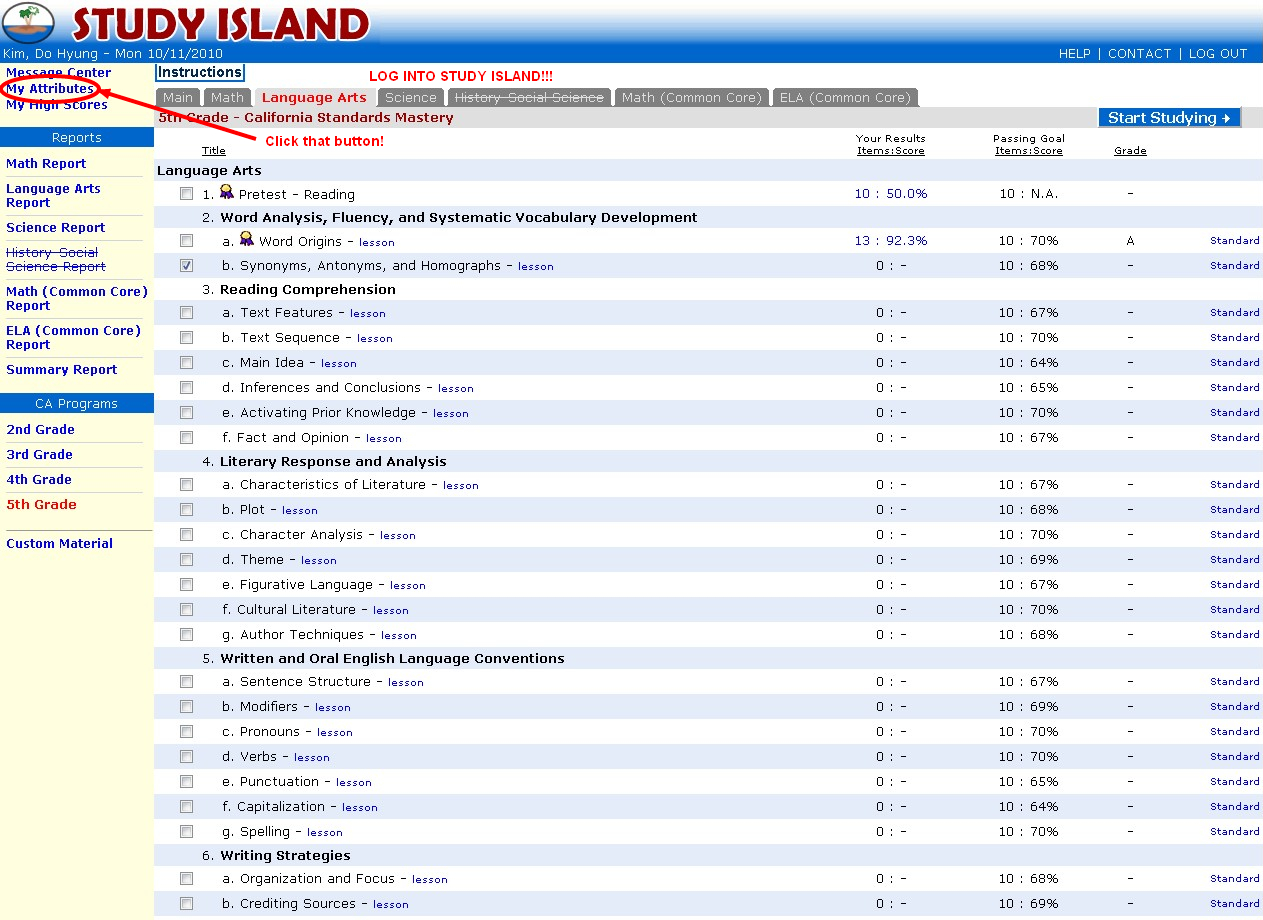Open the Math (Common Core) tab
Viewport: 1263px width, 920px height.
tap(690, 97)
